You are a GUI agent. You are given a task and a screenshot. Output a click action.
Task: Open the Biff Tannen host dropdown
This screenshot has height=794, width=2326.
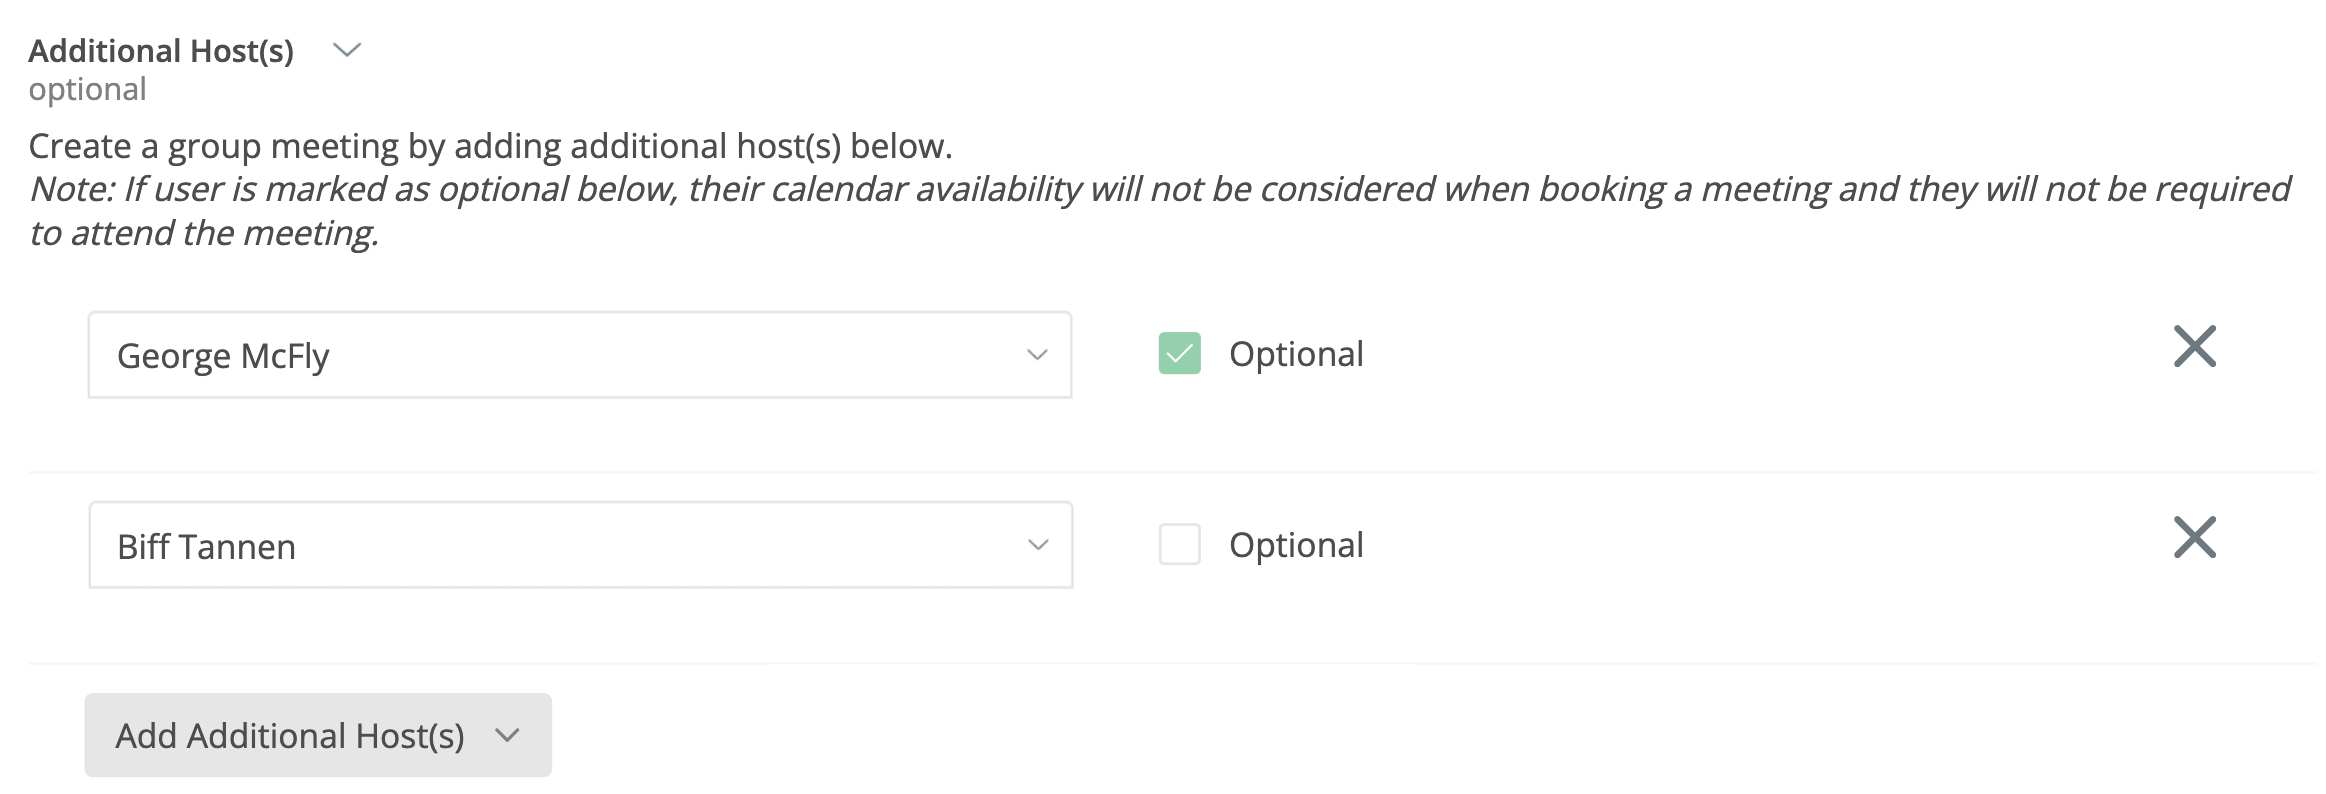point(580,545)
